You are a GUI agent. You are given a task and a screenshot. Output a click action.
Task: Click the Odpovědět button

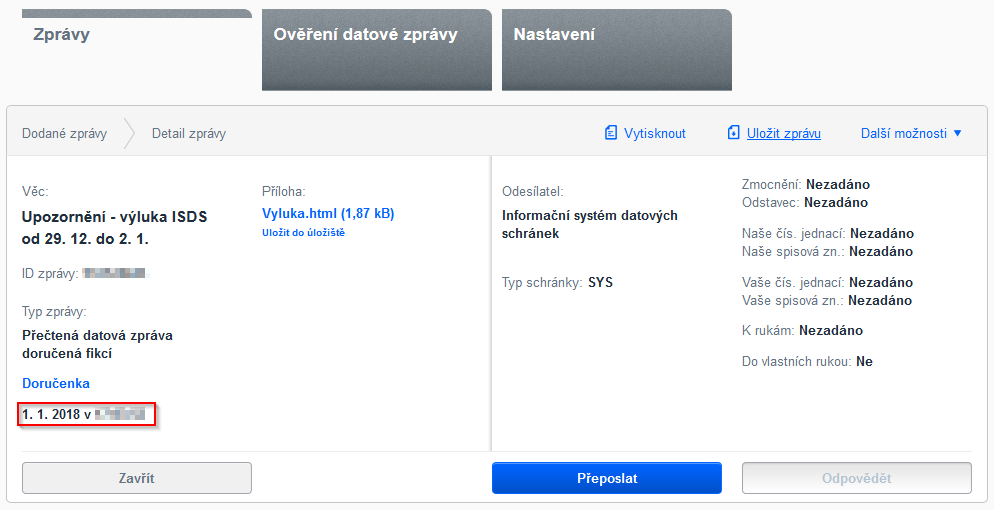click(x=856, y=478)
